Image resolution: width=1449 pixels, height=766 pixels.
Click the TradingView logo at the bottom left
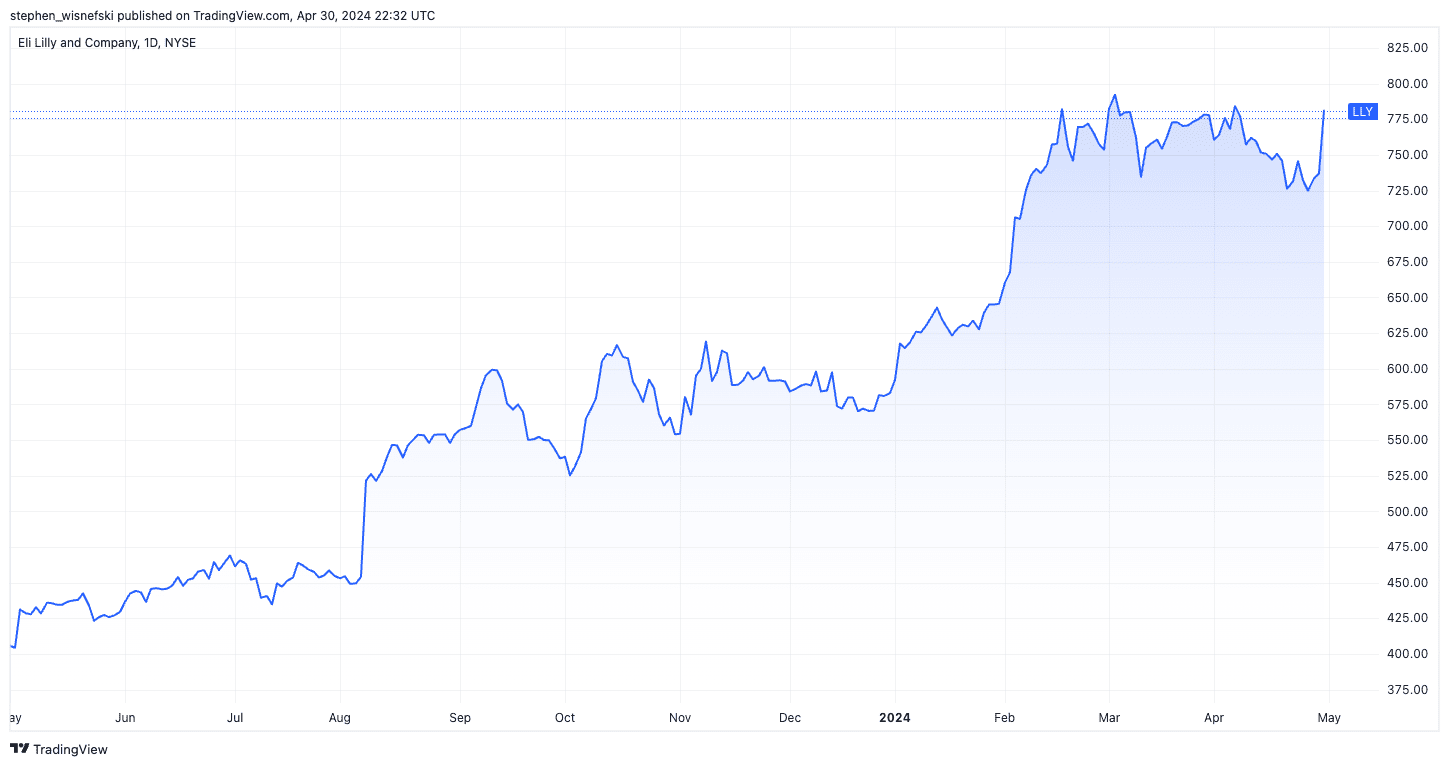pyautogui.click(x=58, y=749)
